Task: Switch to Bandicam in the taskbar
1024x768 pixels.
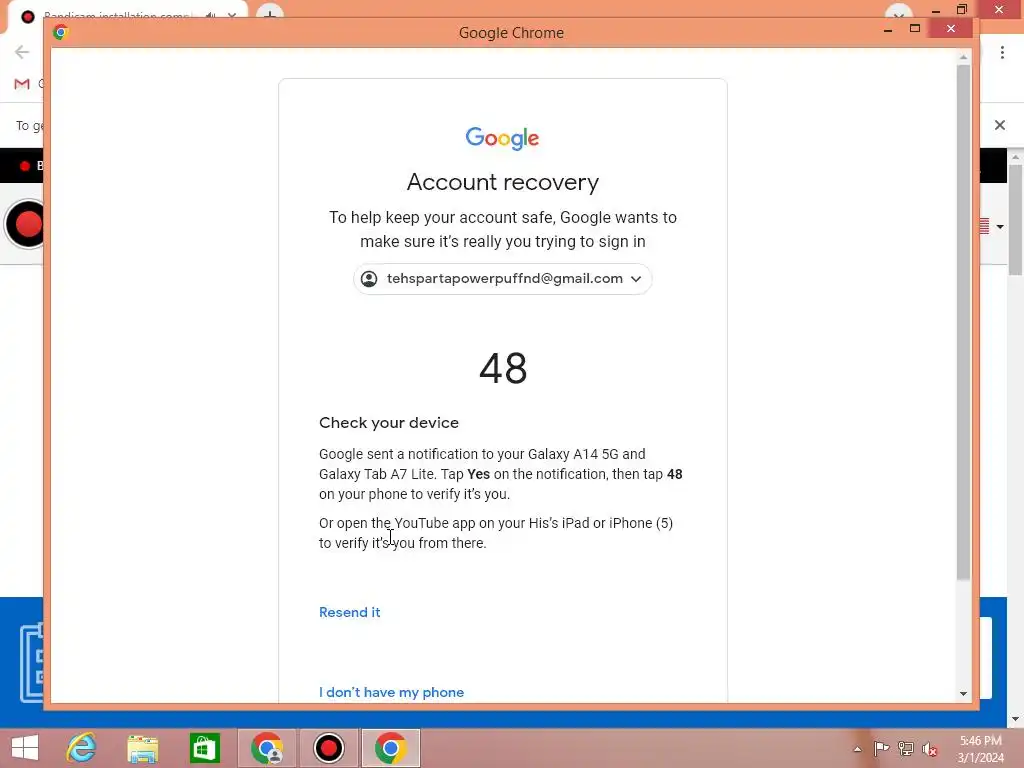Action: click(328, 748)
